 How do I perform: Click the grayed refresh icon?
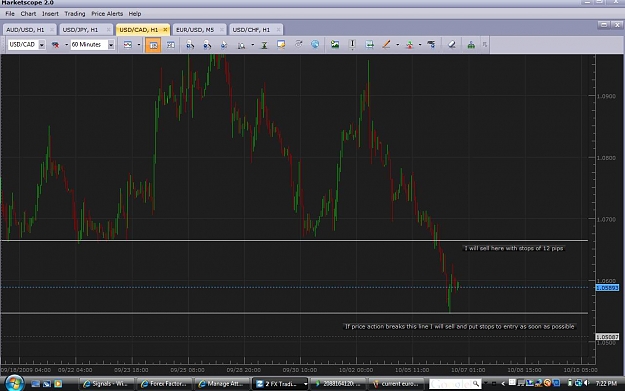tap(298, 45)
